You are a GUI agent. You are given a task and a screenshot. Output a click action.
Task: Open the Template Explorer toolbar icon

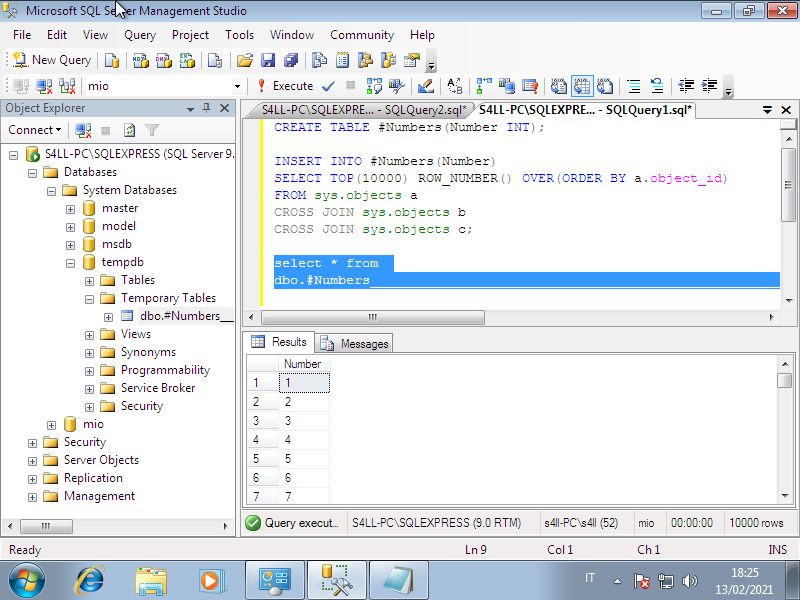(x=388, y=60)
